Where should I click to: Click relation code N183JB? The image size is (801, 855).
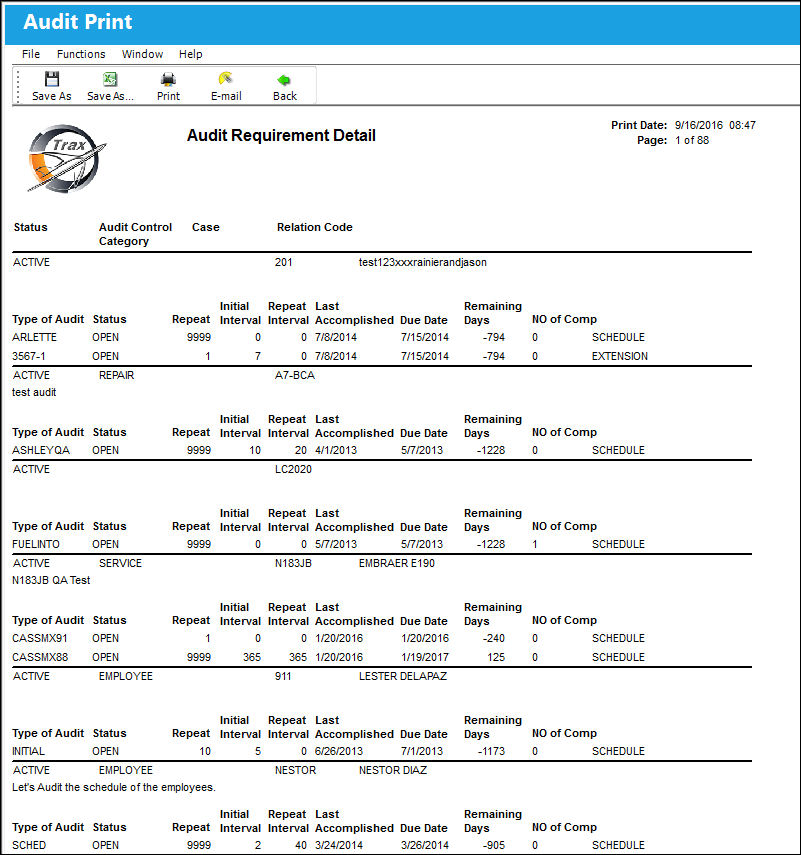(x=293, y=563)
